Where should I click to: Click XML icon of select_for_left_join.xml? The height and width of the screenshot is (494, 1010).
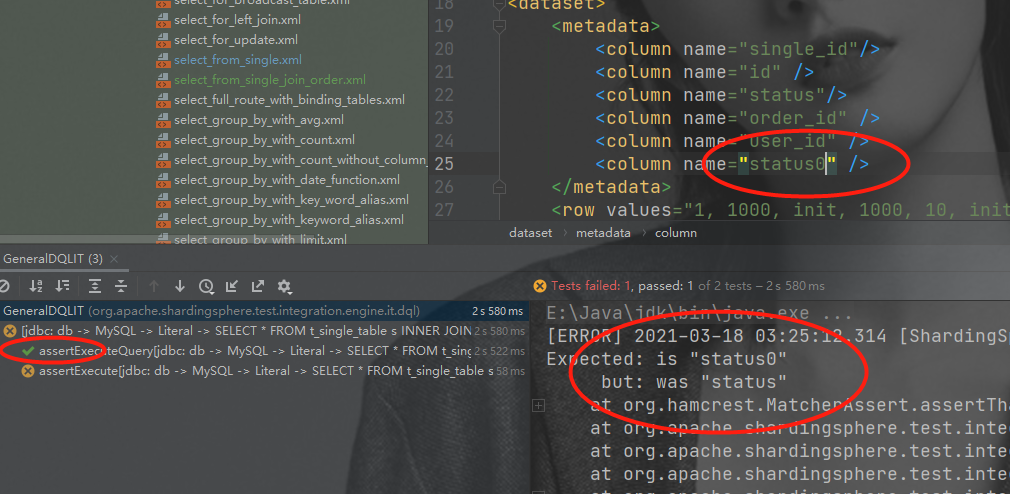163,20
